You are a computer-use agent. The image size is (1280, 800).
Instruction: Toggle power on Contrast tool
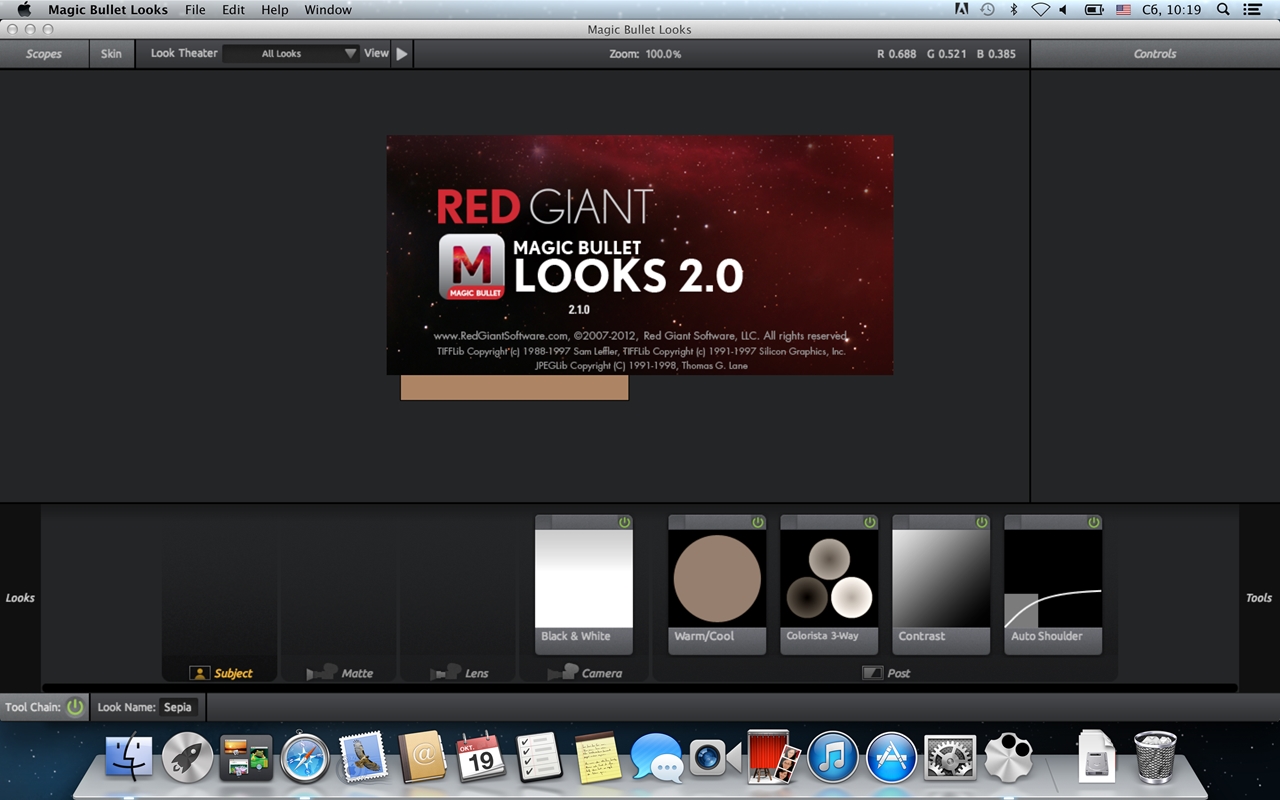click(982, 522)
